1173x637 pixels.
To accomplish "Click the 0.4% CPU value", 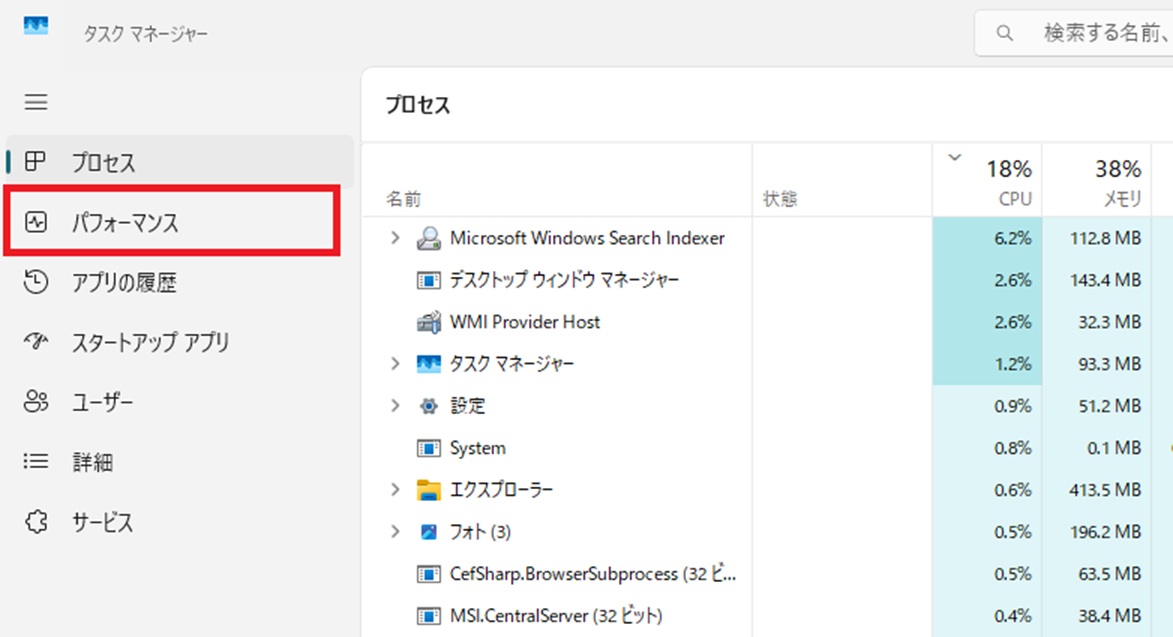I will [1013, 616].
